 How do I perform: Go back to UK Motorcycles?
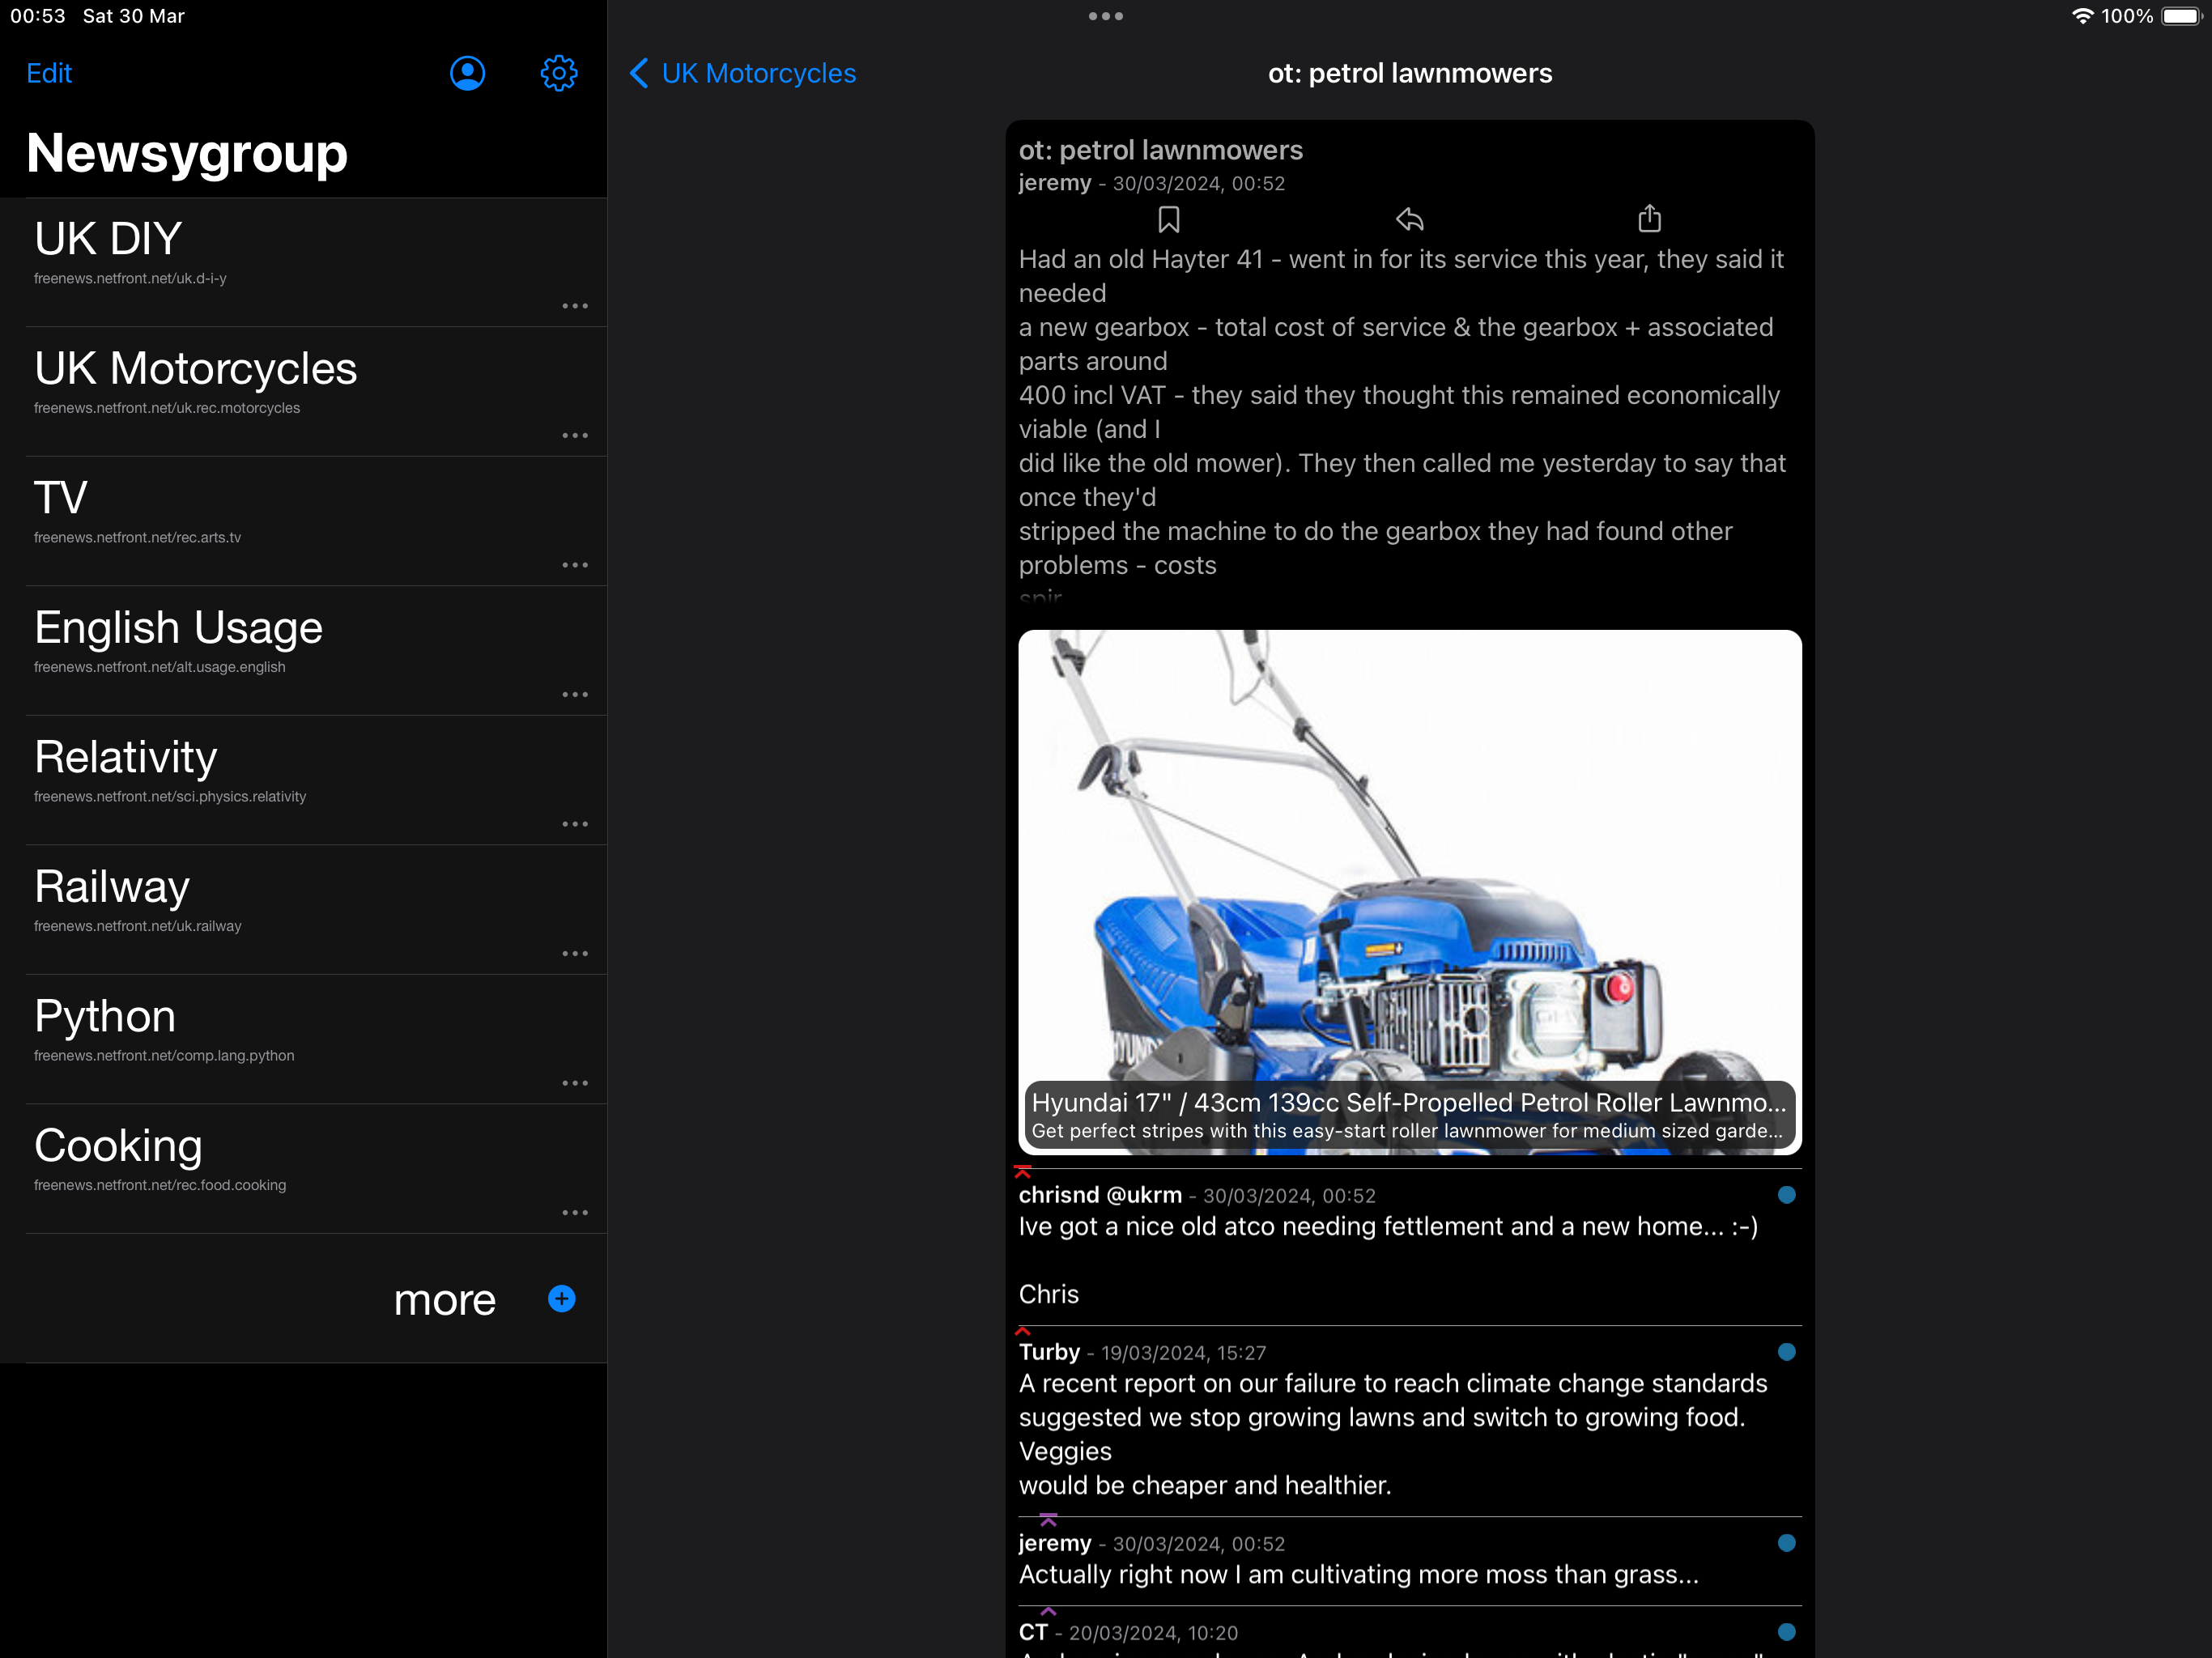(743, 73)
